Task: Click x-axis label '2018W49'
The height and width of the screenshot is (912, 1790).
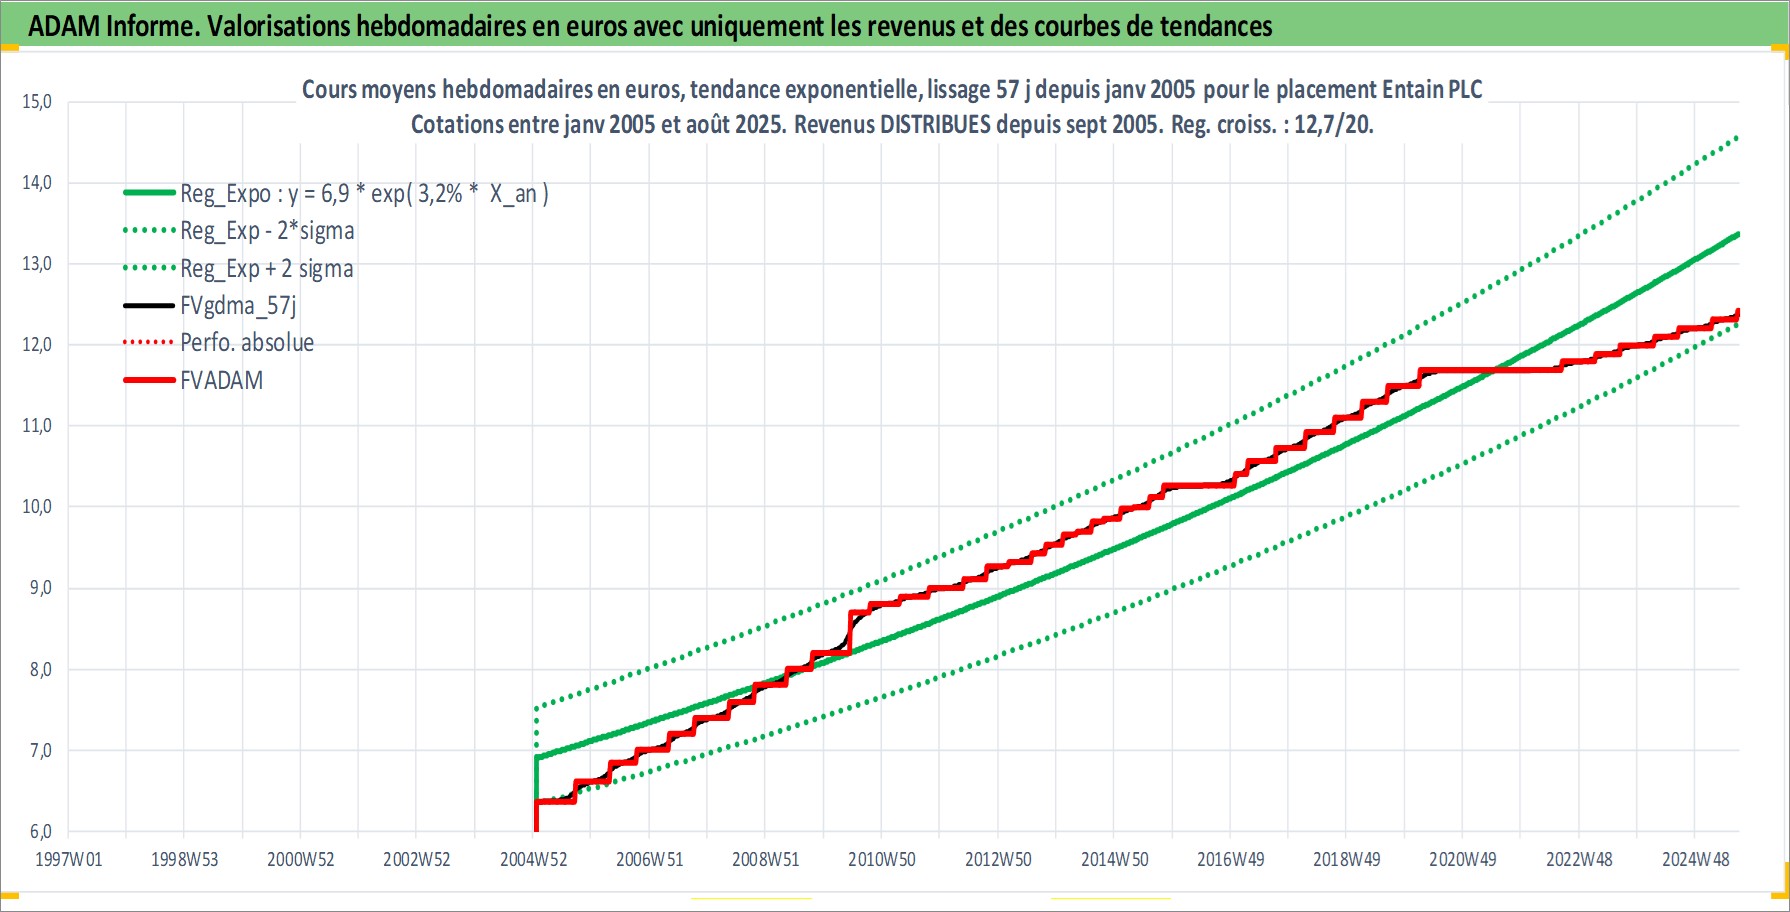Action: point(1346,859)
